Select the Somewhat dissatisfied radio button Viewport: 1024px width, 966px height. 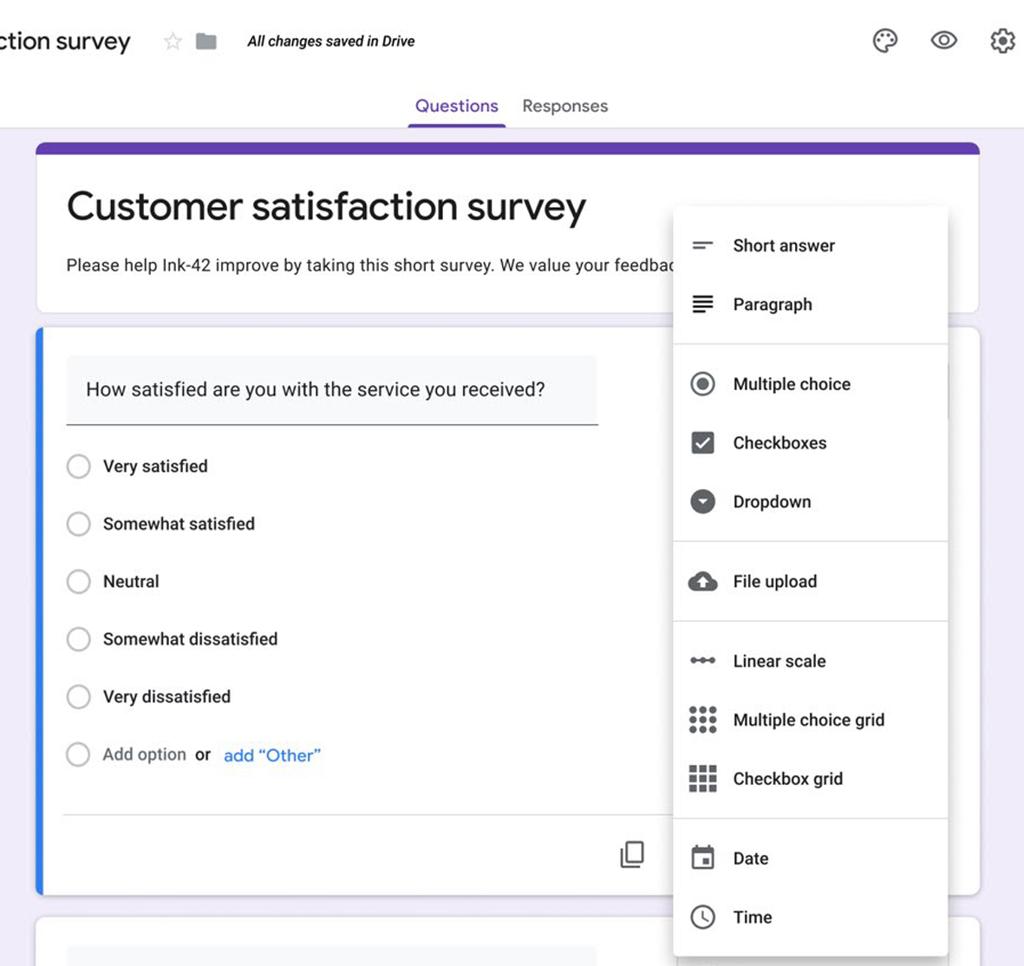78,639
